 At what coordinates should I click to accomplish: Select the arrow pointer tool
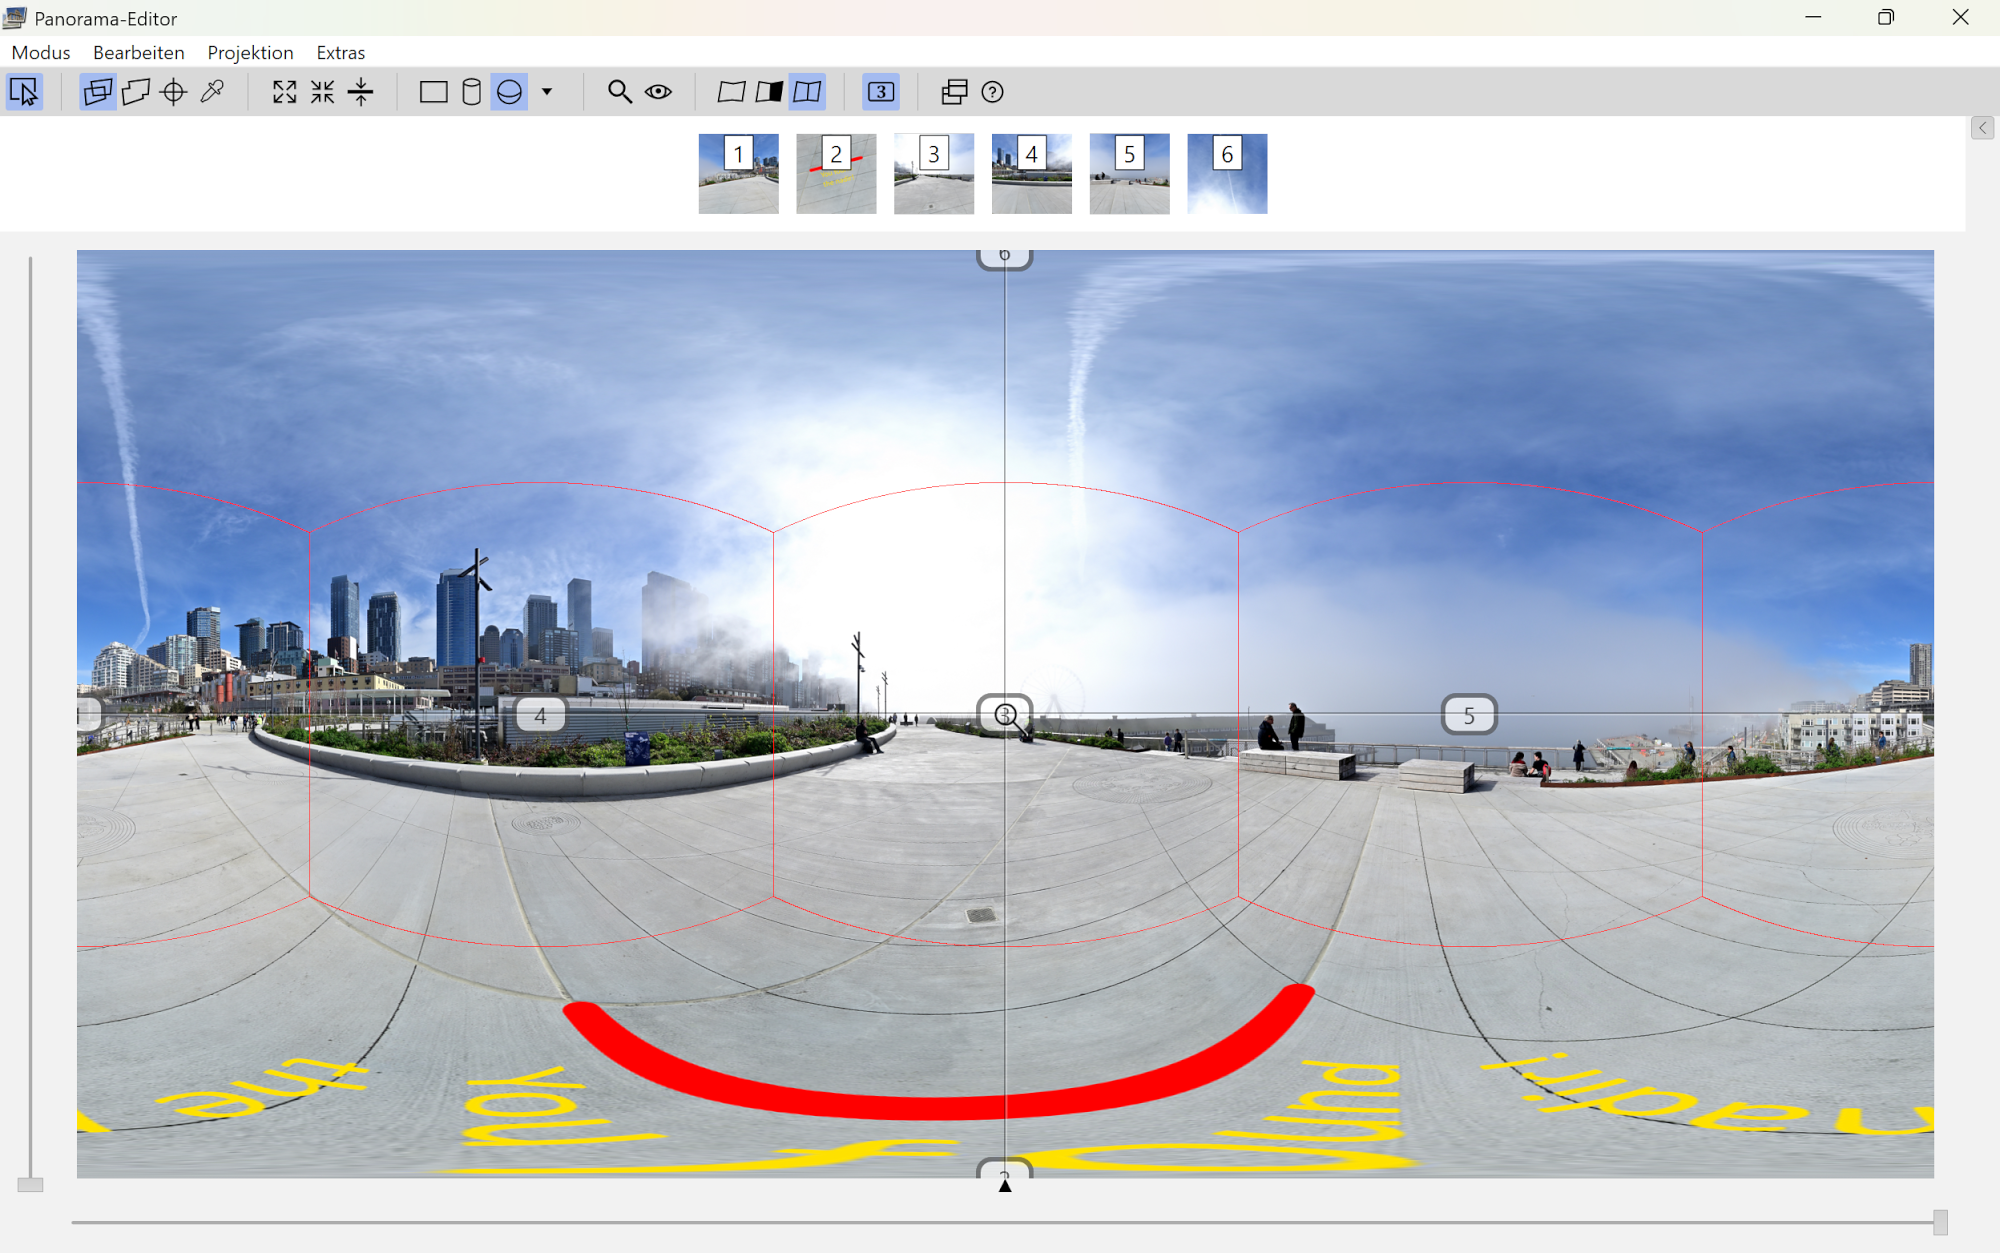point(24,92)
